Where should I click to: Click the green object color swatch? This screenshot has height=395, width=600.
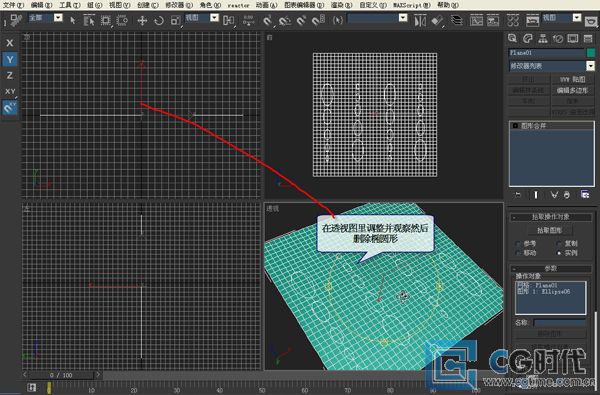[591, 53]
